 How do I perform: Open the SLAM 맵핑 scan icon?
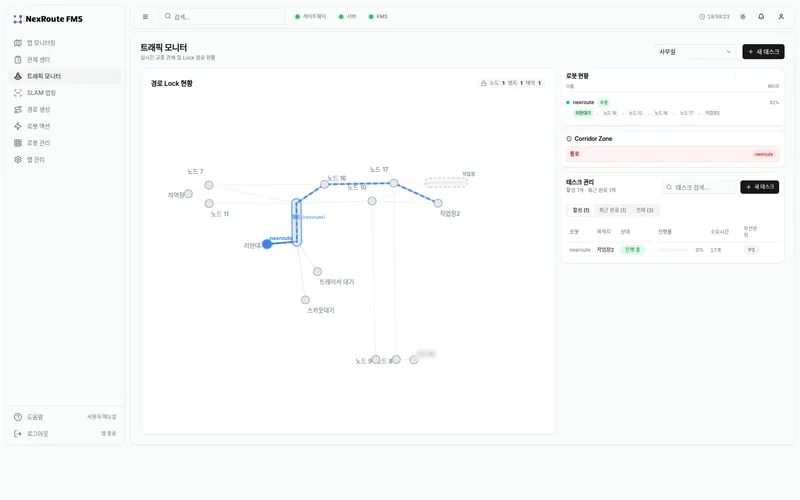click(x=18, y=93)
